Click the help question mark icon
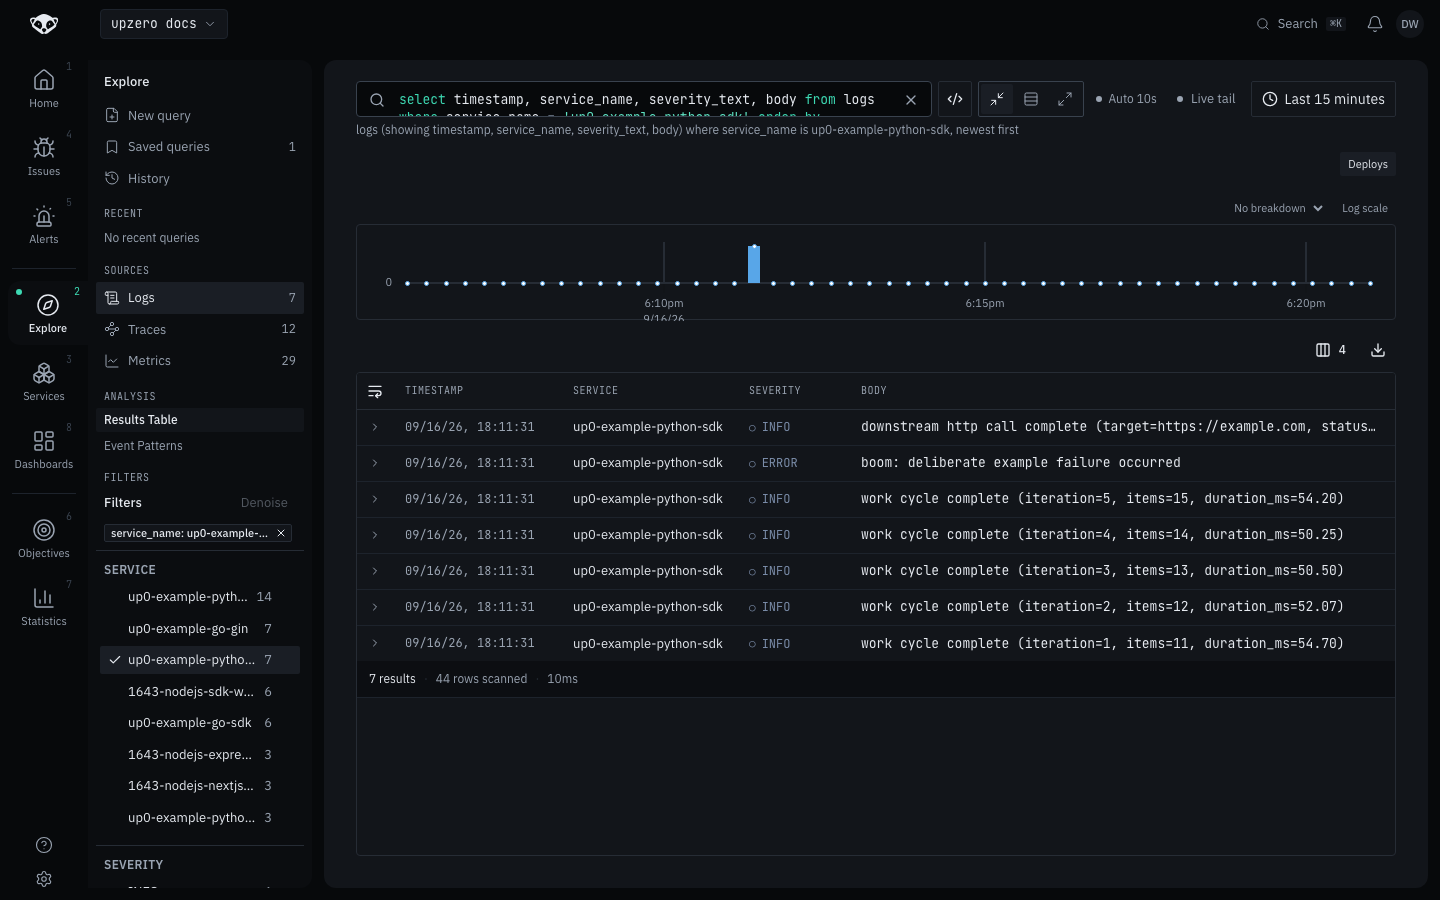Image resolution: width=1440 pixels, height=900 pixels. [44, 845]
